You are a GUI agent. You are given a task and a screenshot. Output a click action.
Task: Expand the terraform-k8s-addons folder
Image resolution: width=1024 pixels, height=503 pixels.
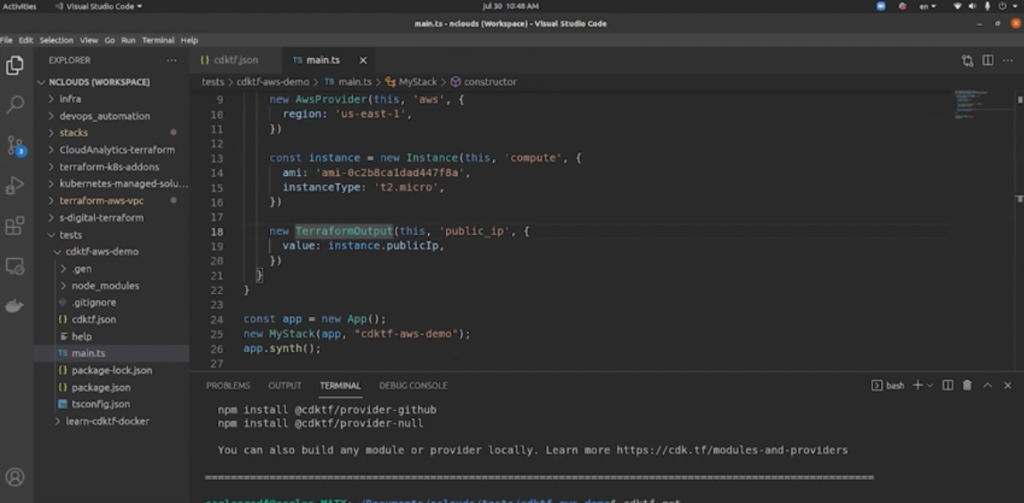112,167
